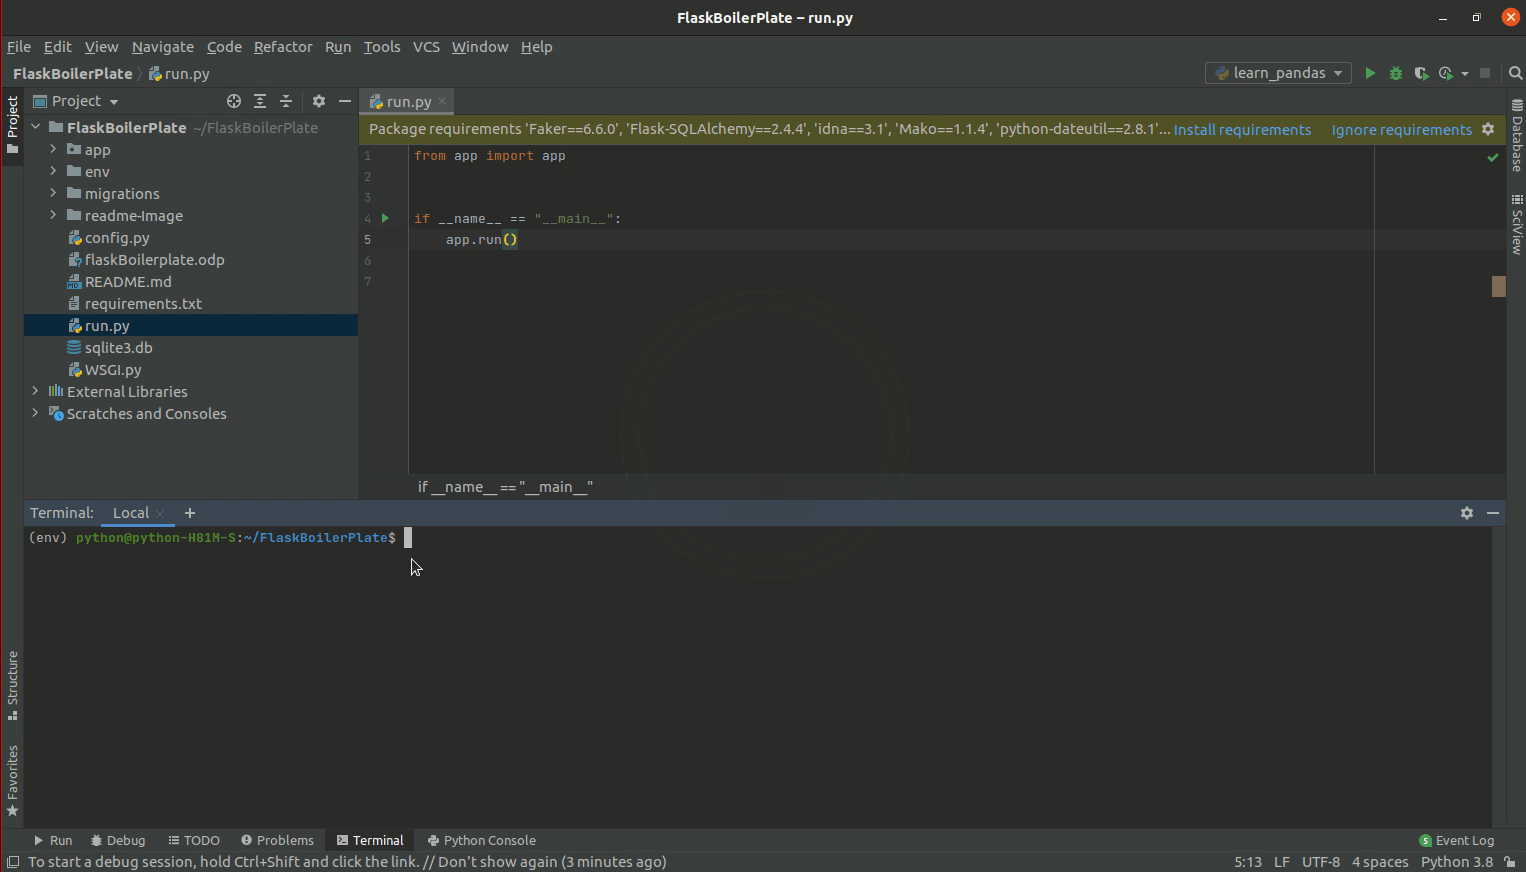The width and height of the screenshot is (1526, 872).
Task: Open the Structure side panel
Action: 13,686
